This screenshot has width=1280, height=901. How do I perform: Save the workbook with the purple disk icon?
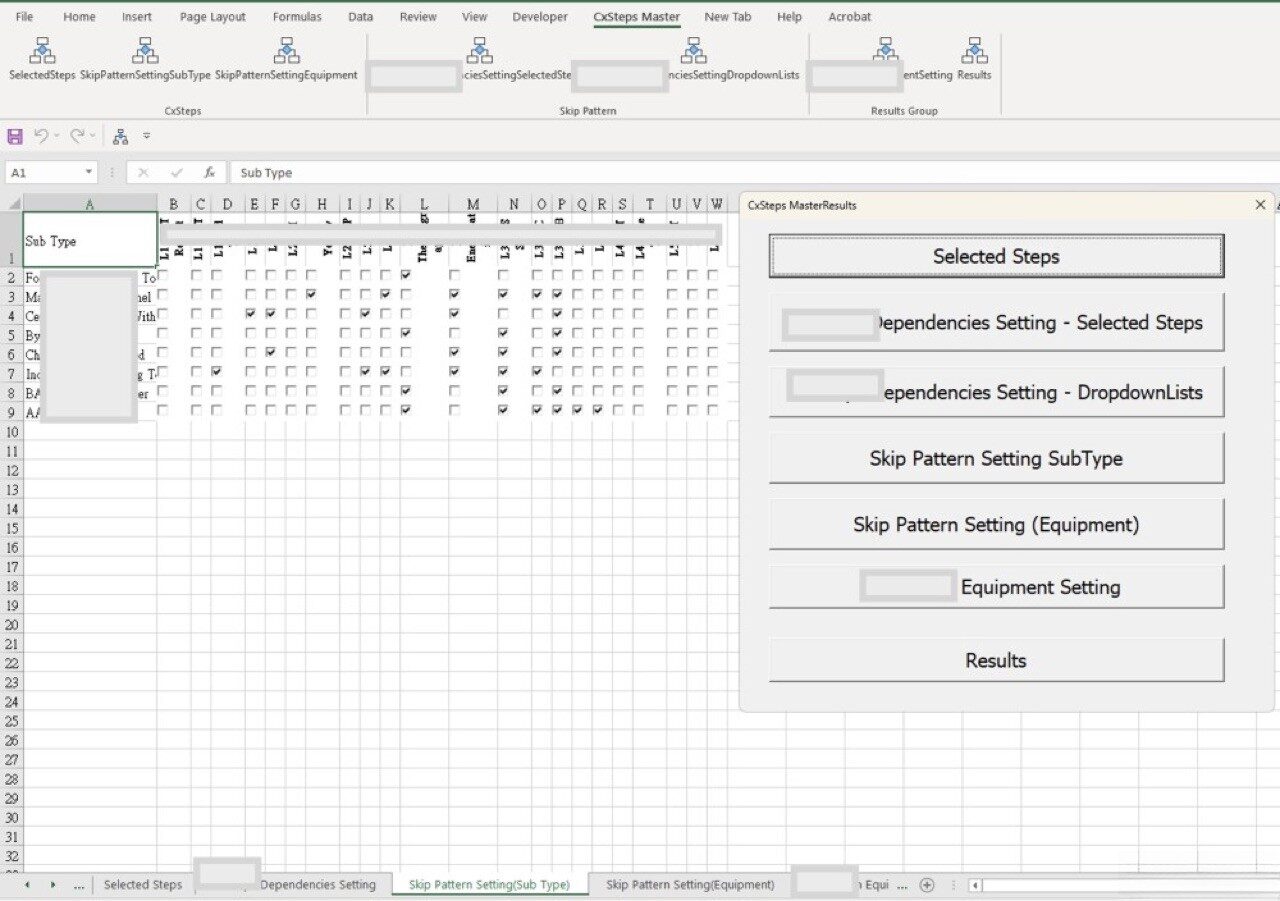pos(15,136)
